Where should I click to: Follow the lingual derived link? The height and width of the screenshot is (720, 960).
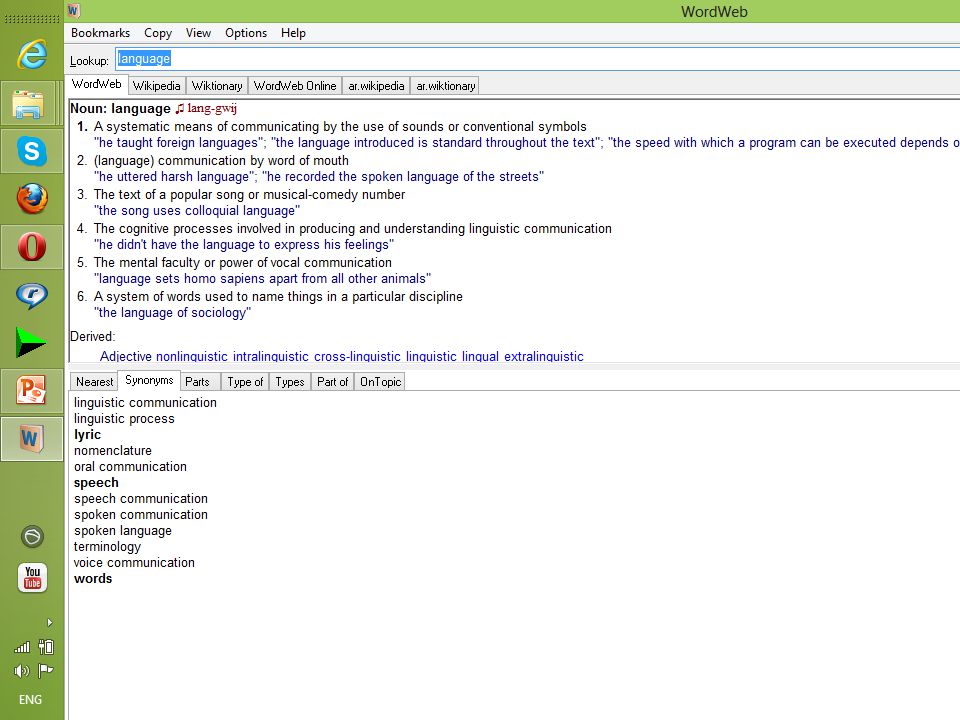click(480, 356)
